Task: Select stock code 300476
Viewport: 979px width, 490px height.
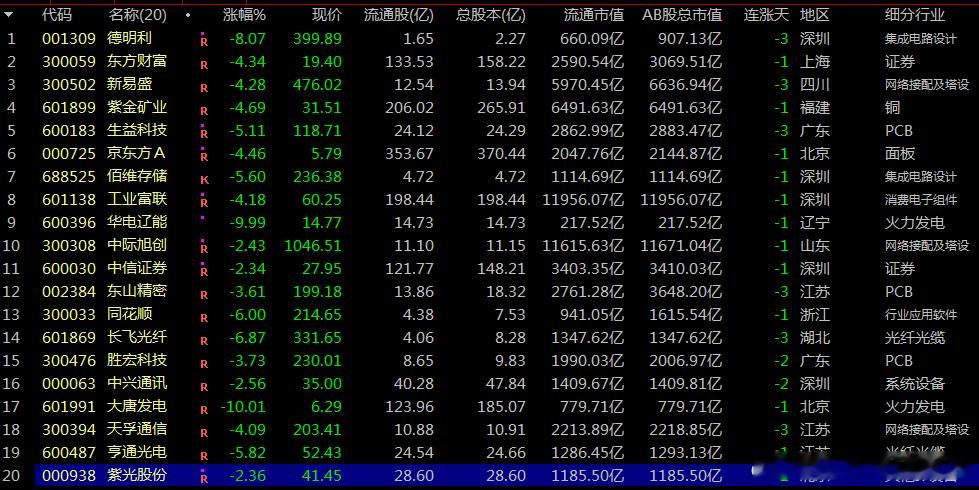Action: click(x=69, y=361)
